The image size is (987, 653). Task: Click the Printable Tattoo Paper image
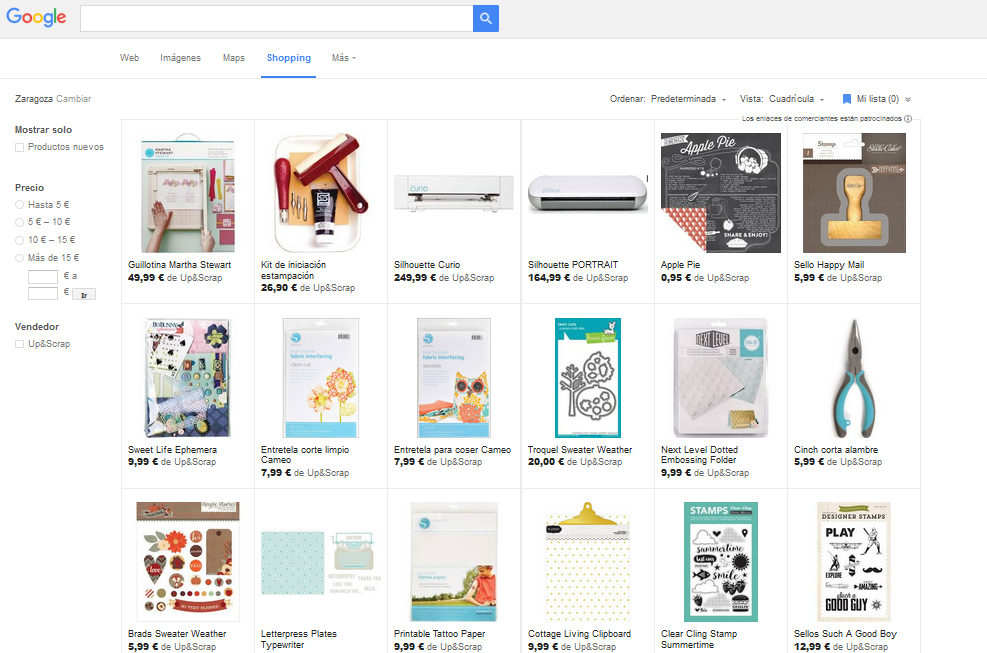454,562
